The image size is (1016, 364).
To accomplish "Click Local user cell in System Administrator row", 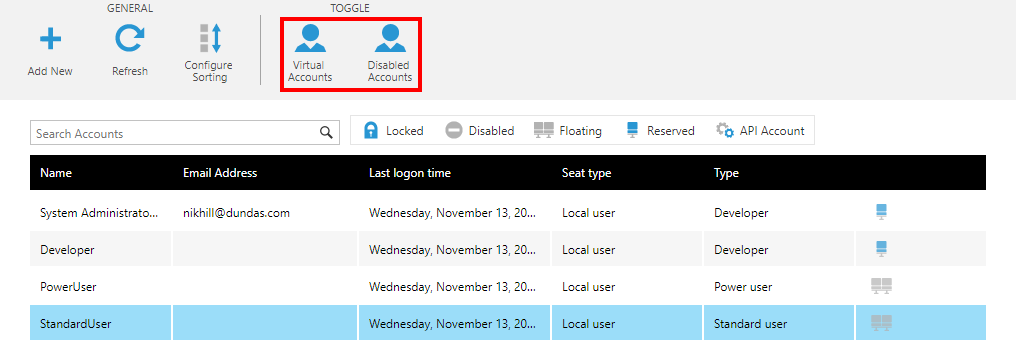I will click(x=627, y=212).
